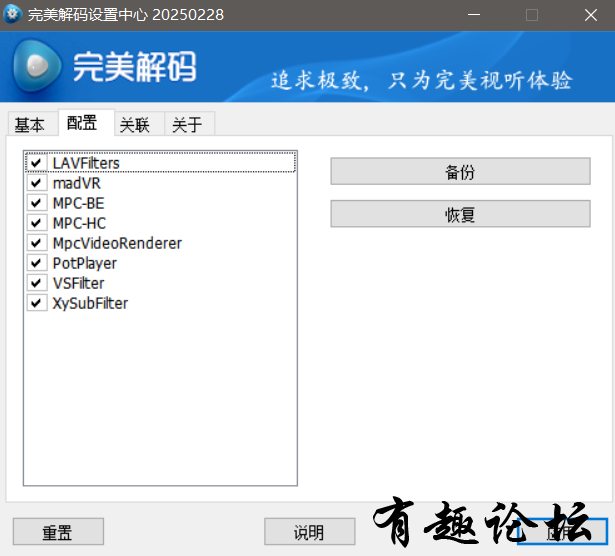
Task: Open the 关于 tab
Action: coord(189,124)
